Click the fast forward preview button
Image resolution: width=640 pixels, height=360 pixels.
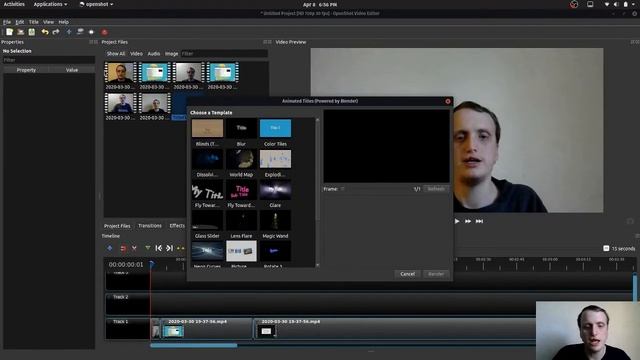tap(468, 221)
